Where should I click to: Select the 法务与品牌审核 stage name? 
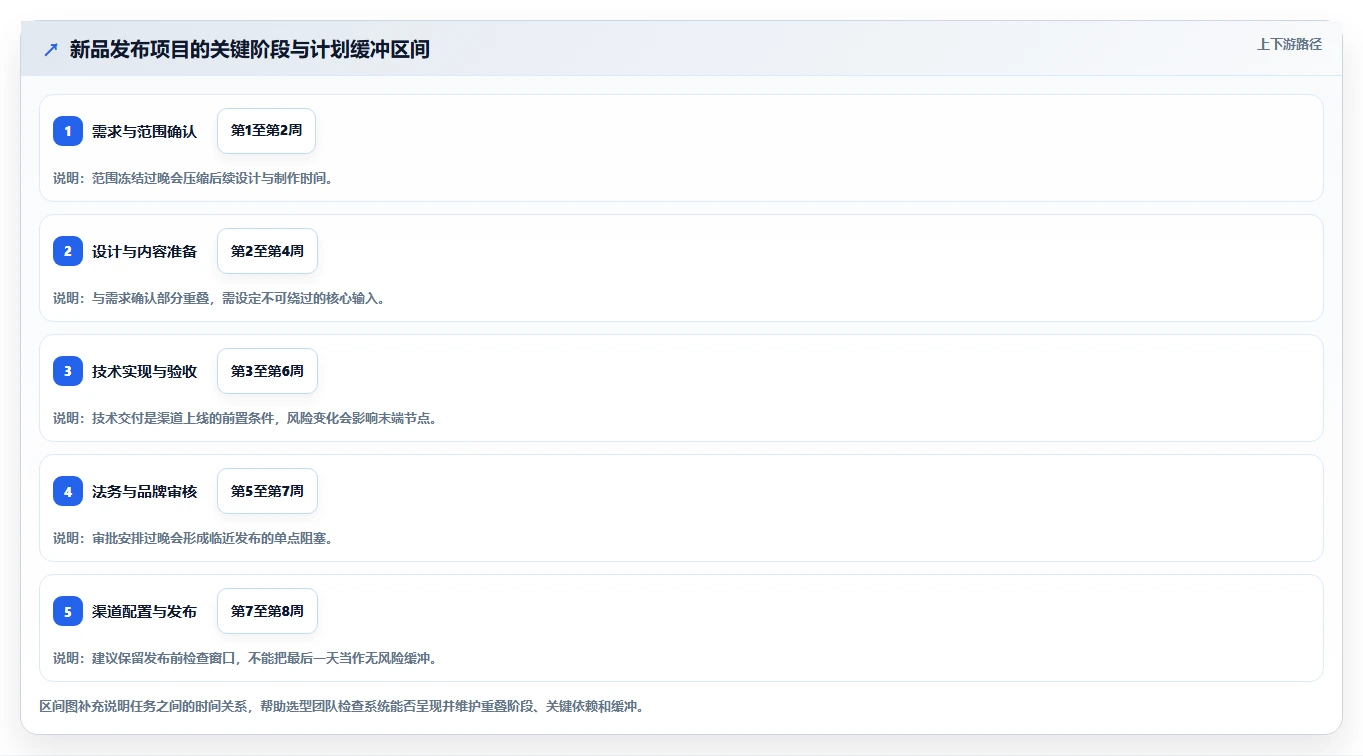pyautogui.click(x=144, y=491)
